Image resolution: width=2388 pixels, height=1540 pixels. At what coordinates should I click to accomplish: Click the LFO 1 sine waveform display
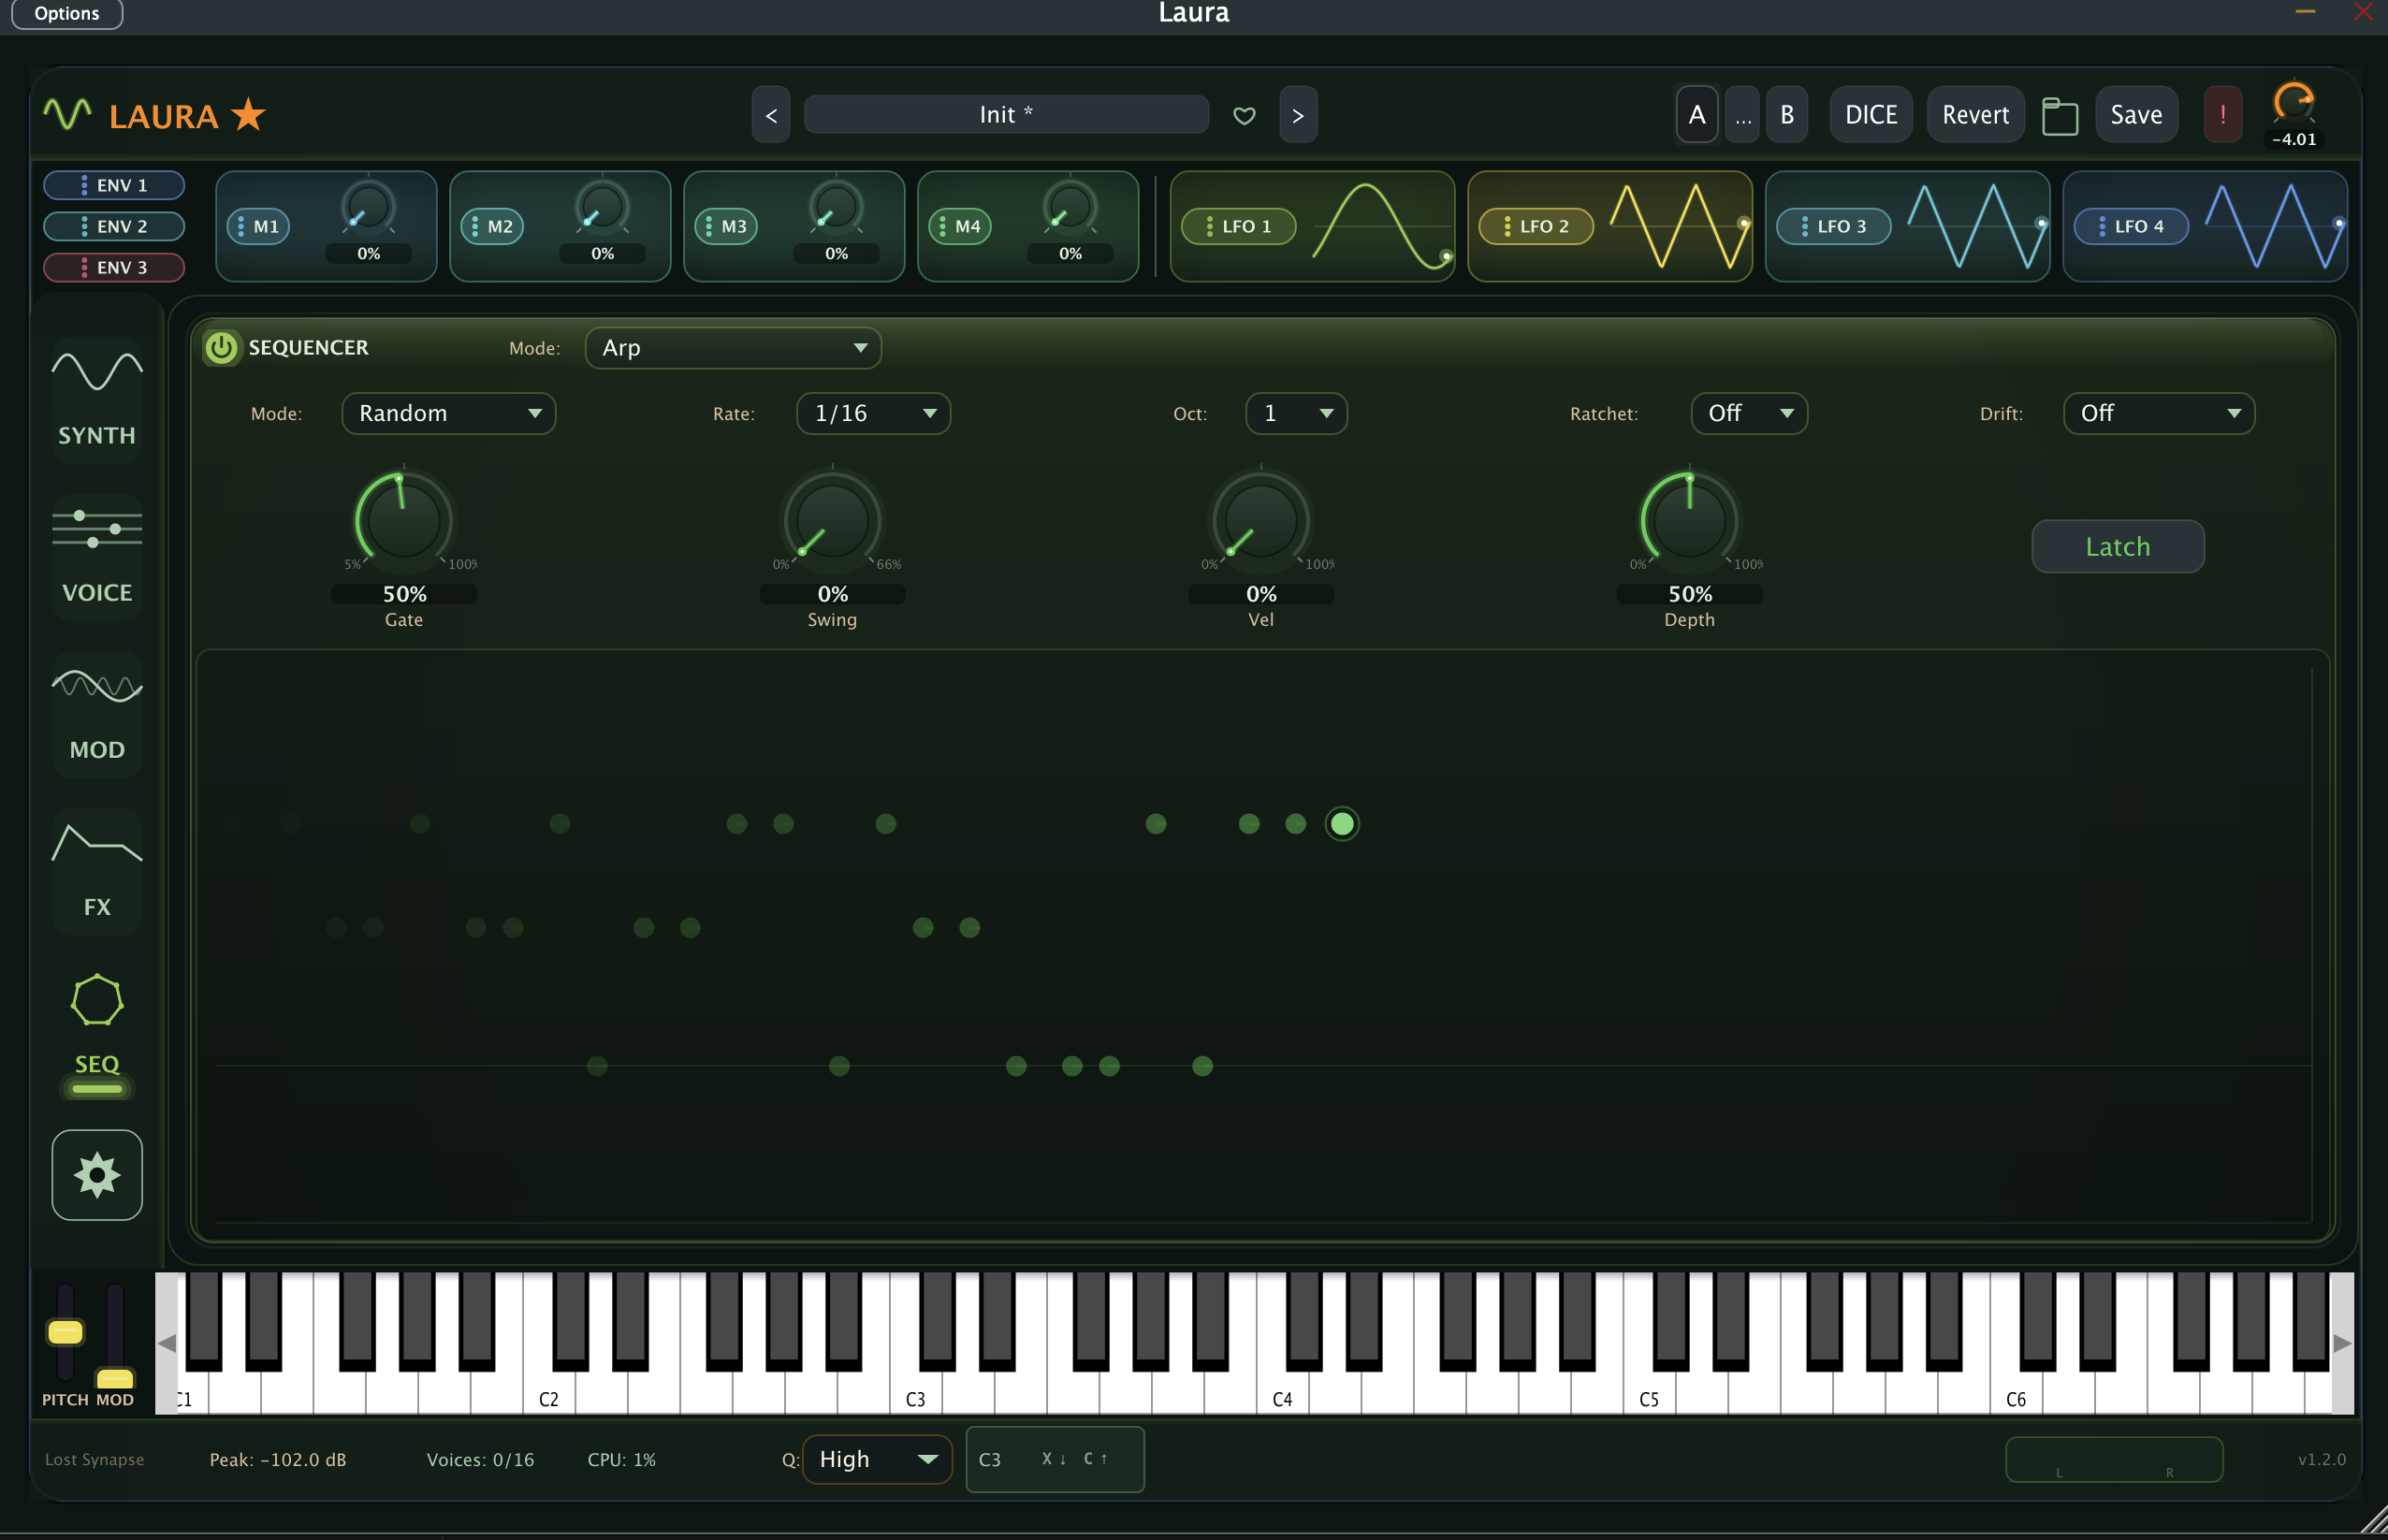coord(1381,226)
